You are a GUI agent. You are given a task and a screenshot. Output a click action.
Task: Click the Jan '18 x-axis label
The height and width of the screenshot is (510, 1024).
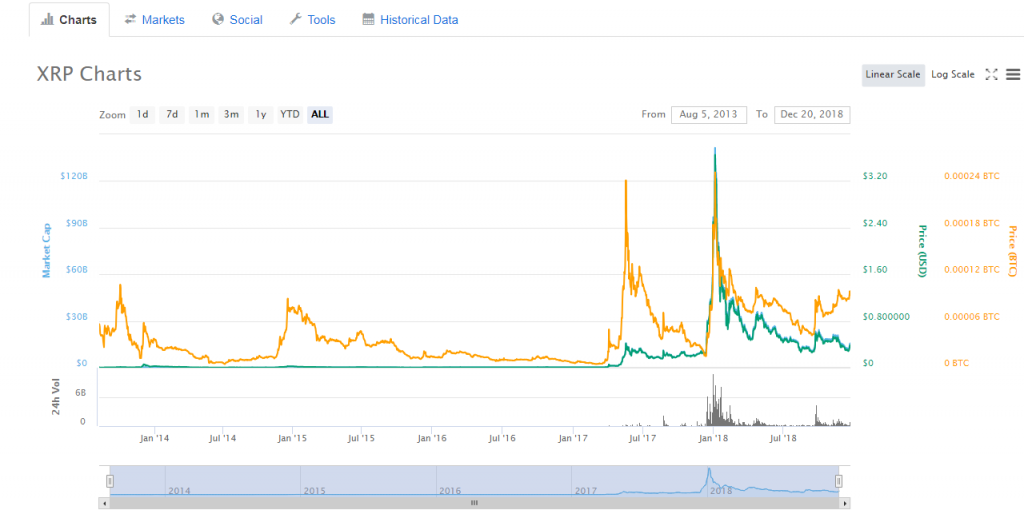click(x=714, y=438)
